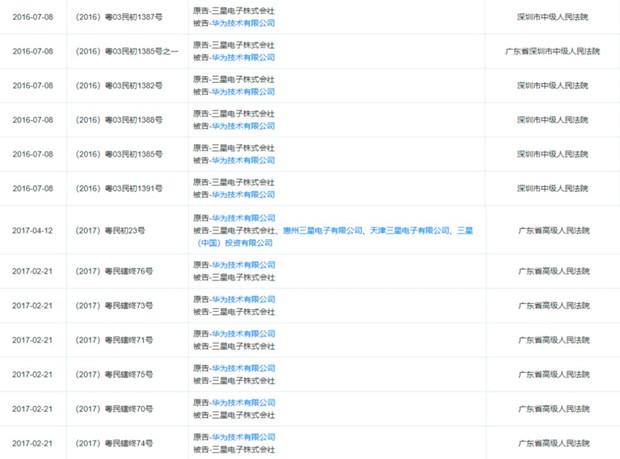Select case number (2017)粤民初23号
Image resolution: width=620 pixels, height=459 pixels.
click(110, 230)
